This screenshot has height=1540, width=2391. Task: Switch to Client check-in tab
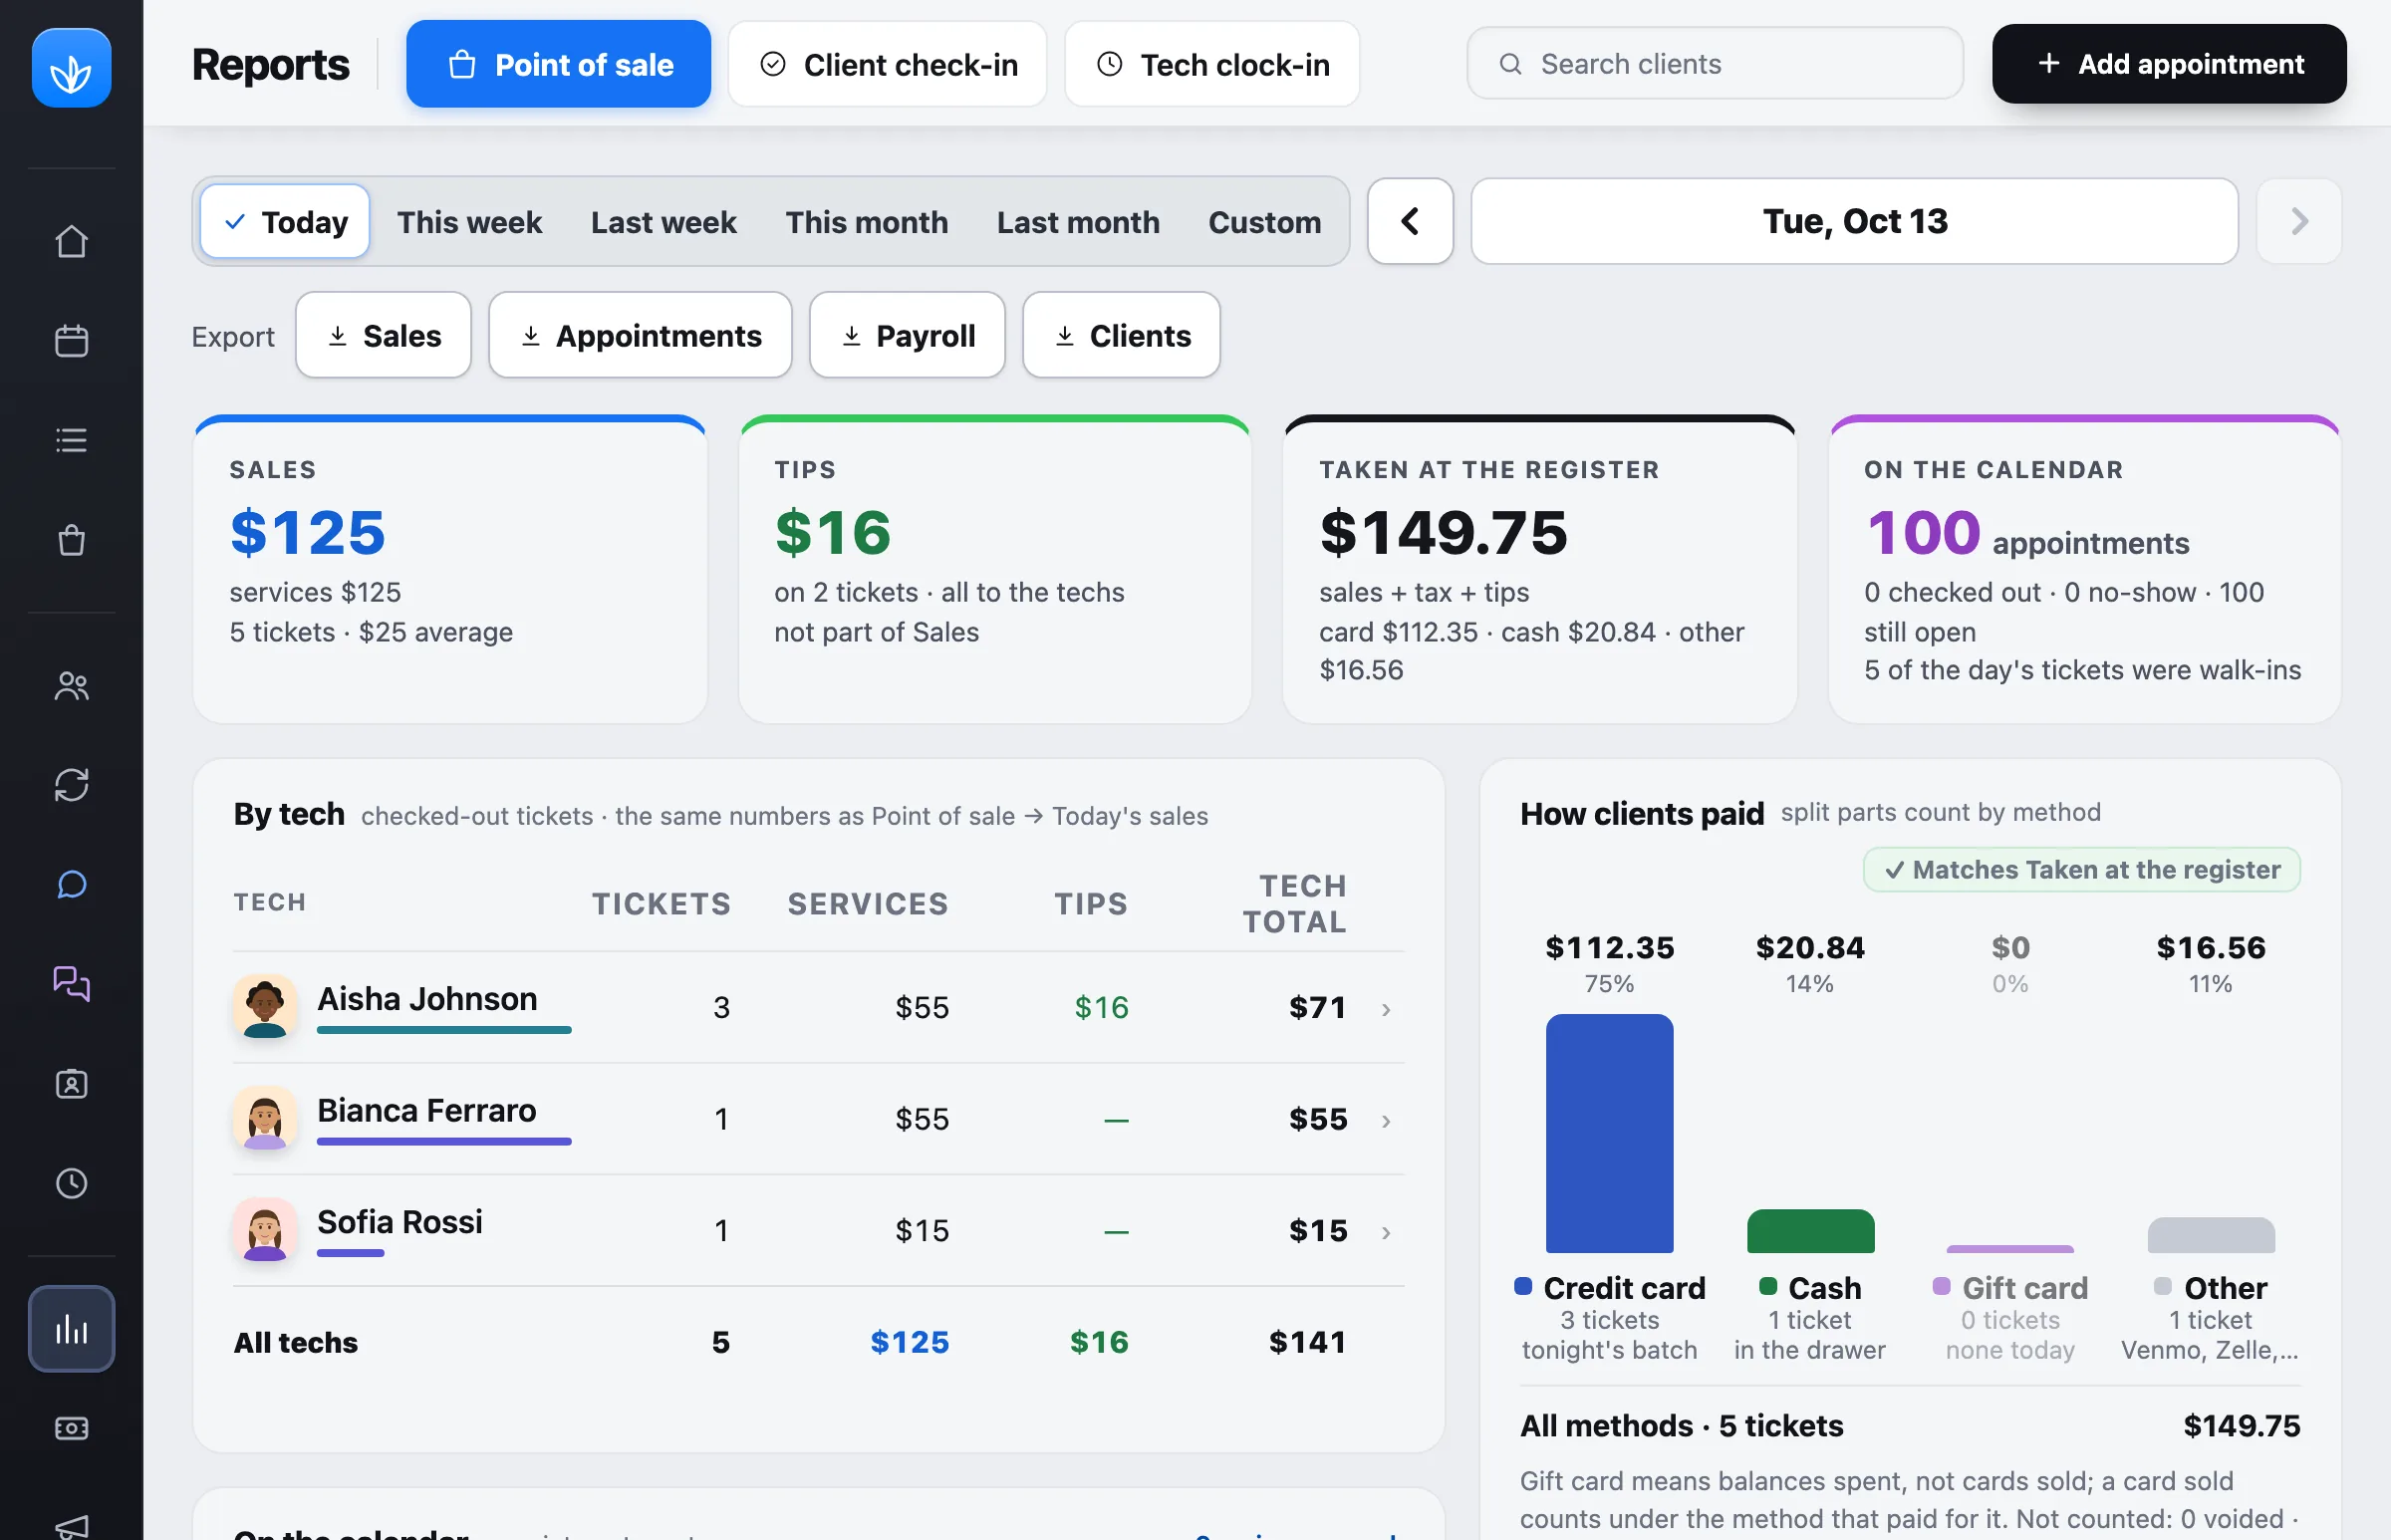click(887, 64)
